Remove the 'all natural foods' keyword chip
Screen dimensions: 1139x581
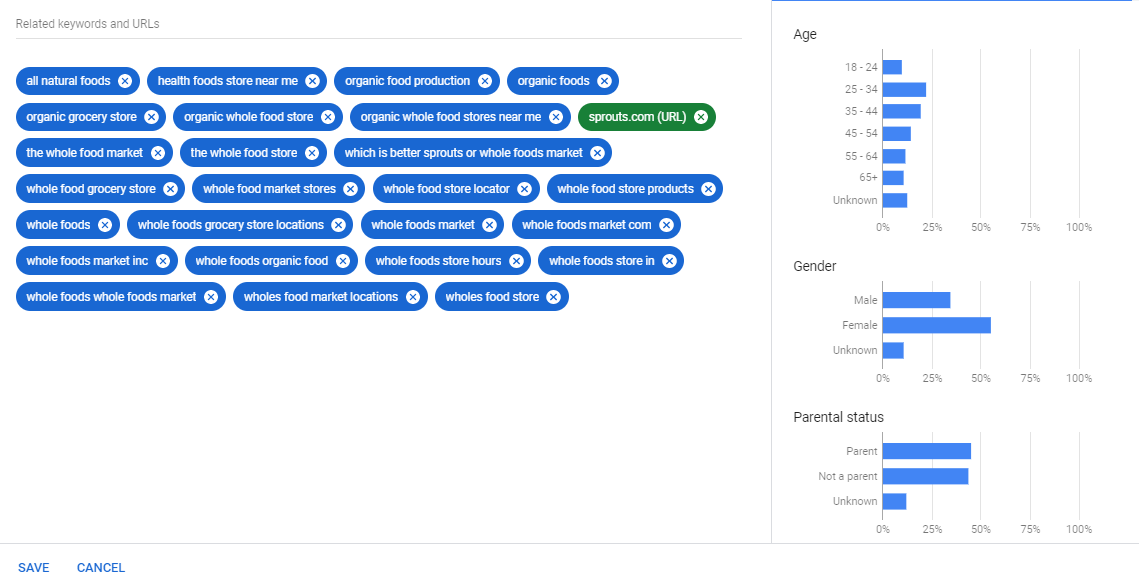point(124,81)
